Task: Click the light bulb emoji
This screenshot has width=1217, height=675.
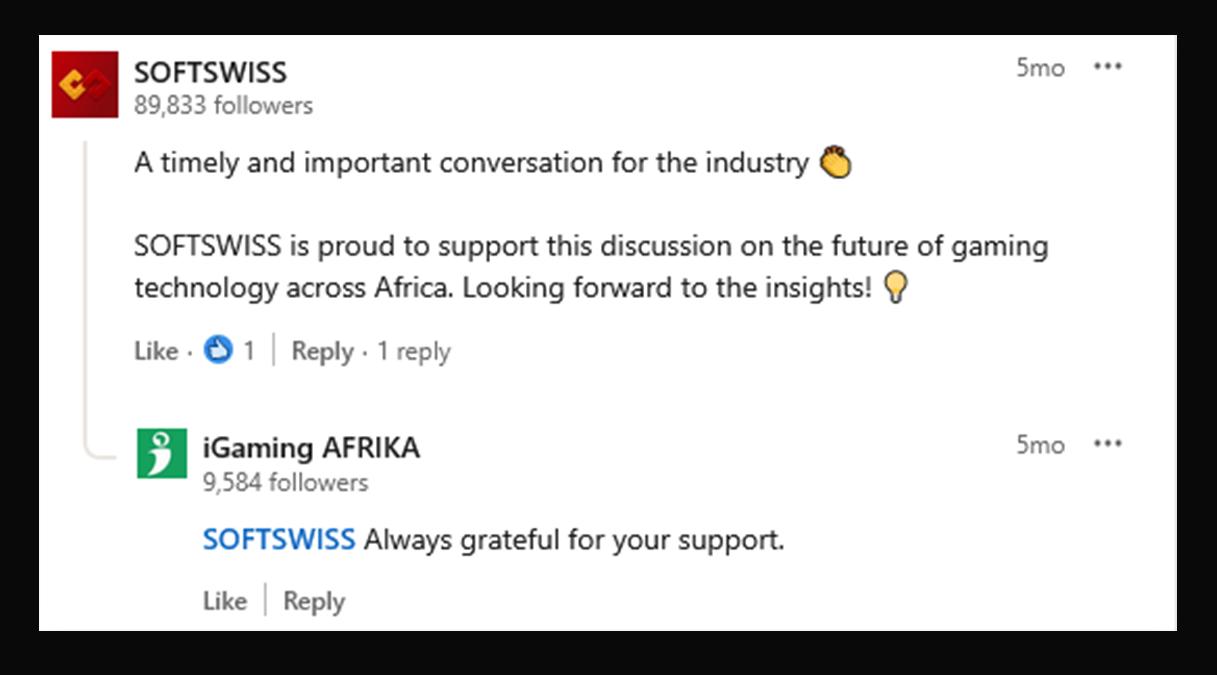Action: (896, 289)
